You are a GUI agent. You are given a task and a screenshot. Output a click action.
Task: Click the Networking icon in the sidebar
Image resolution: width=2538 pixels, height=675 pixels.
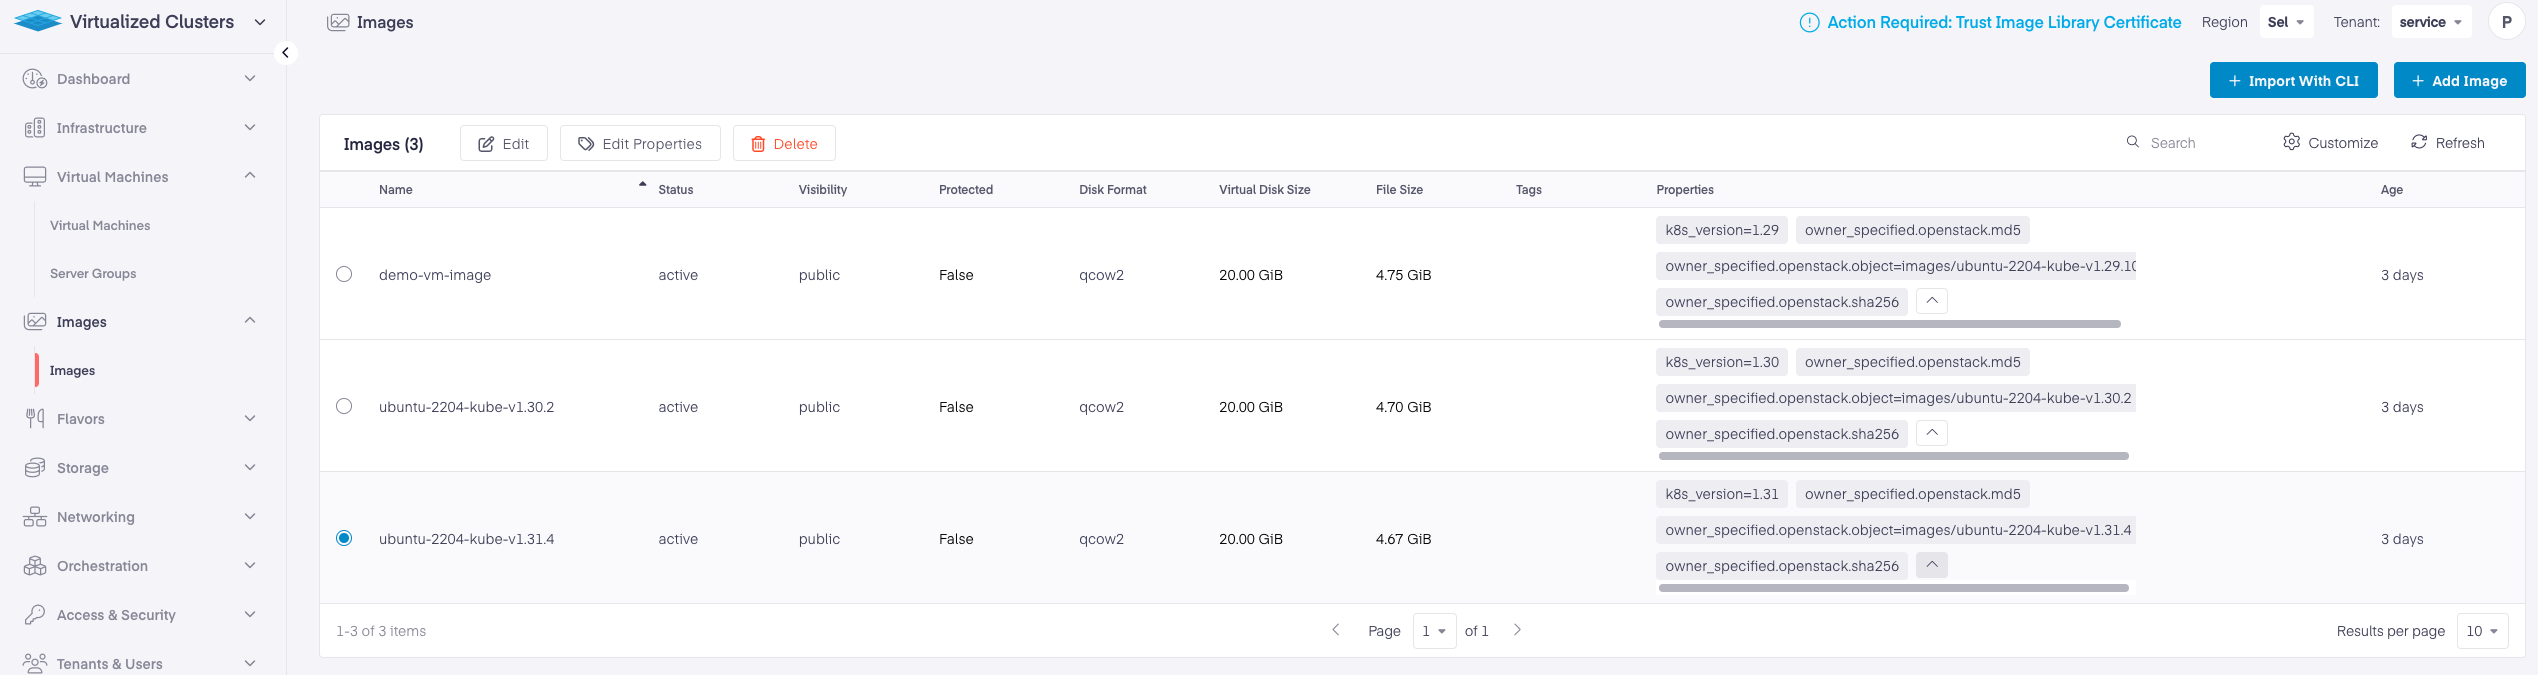click(x=35, y=517)
